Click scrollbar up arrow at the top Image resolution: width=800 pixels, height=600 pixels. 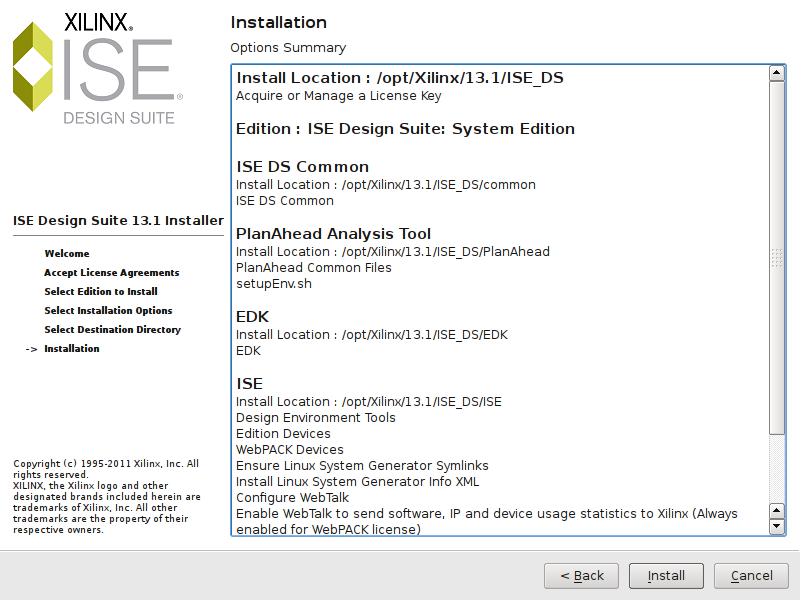777,73
